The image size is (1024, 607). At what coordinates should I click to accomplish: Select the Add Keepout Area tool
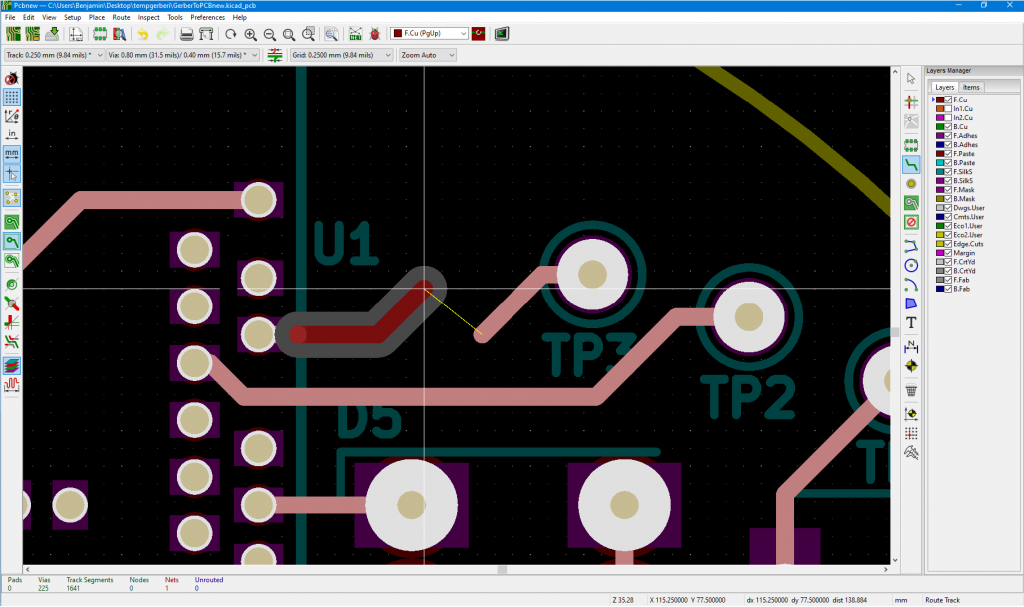pyautogui.click(x=911, y=221)
